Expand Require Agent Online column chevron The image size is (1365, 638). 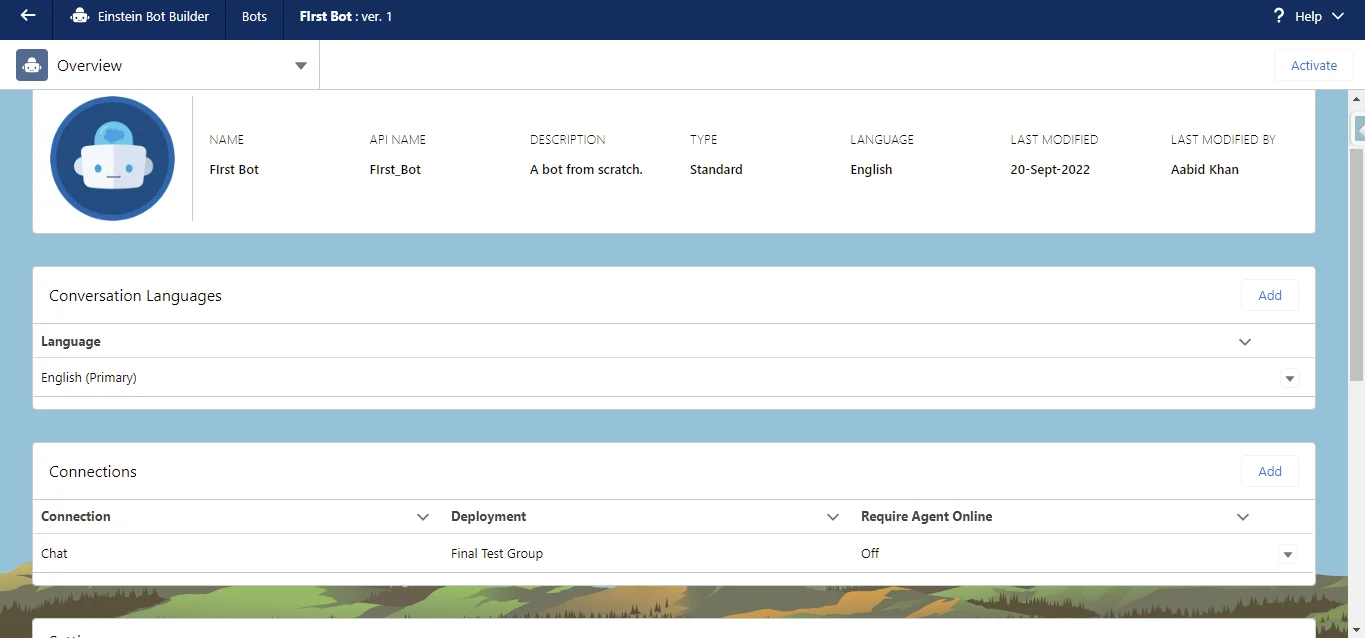click(1242, 517)
